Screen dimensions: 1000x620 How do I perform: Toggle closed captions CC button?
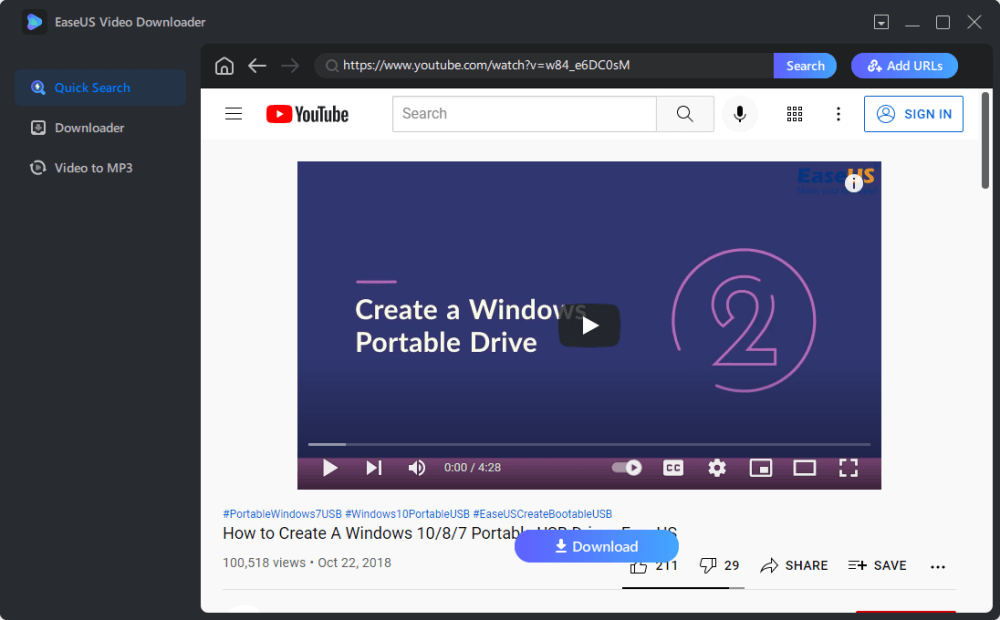(x=673, y=467)
